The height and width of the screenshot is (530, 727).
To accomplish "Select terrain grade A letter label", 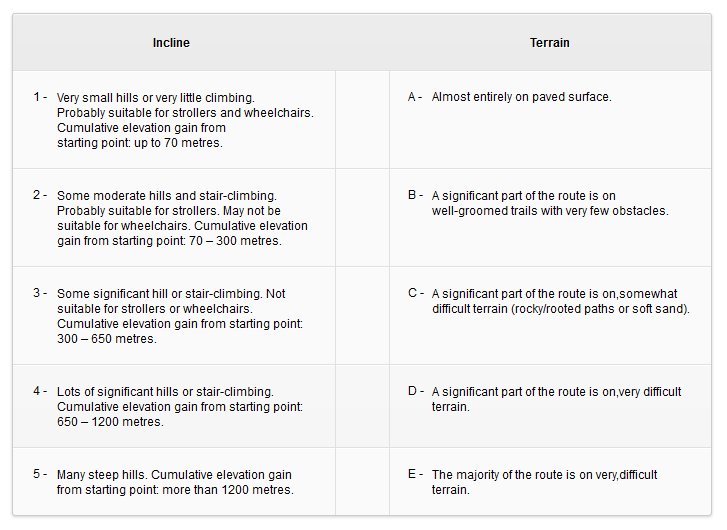I will point(415,97).
